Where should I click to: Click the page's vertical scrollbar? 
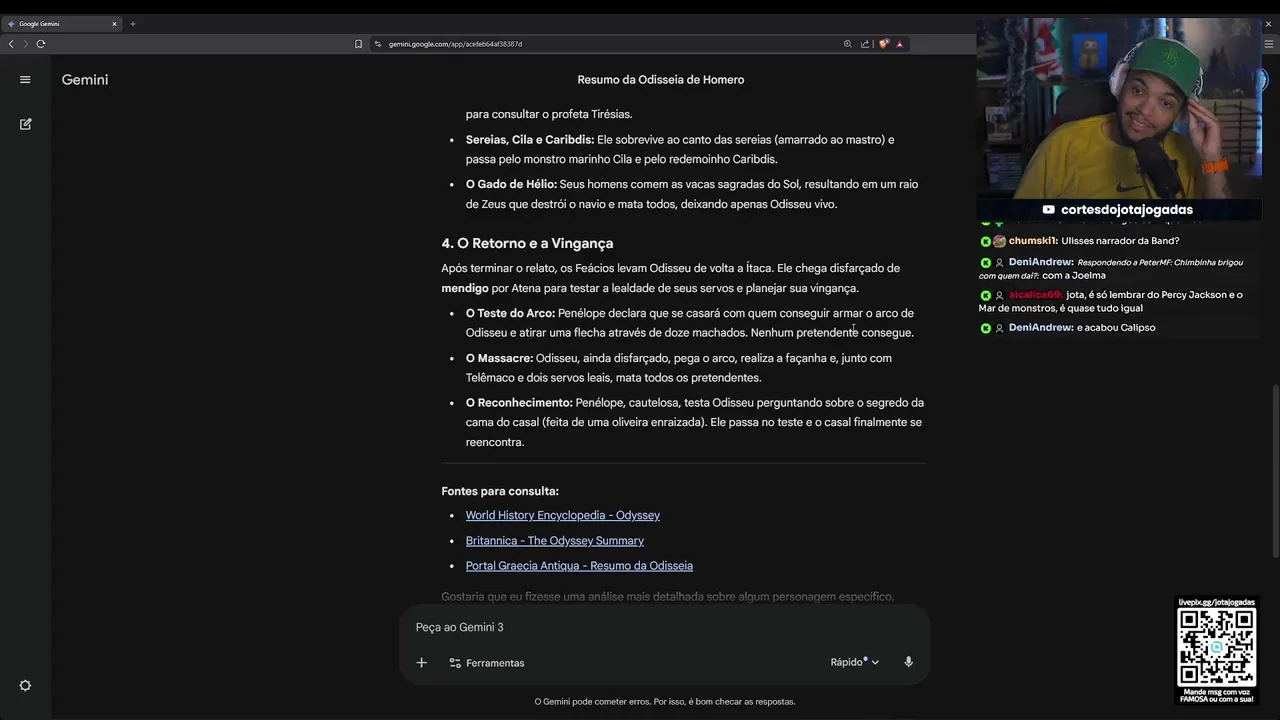click(x=1274, y=470)
